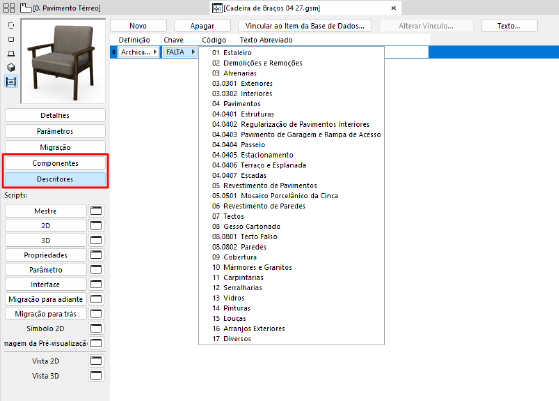Click the Texto... button
This screenshot has height=401, width=559.
pyautogui.click(x=509, y=26)
